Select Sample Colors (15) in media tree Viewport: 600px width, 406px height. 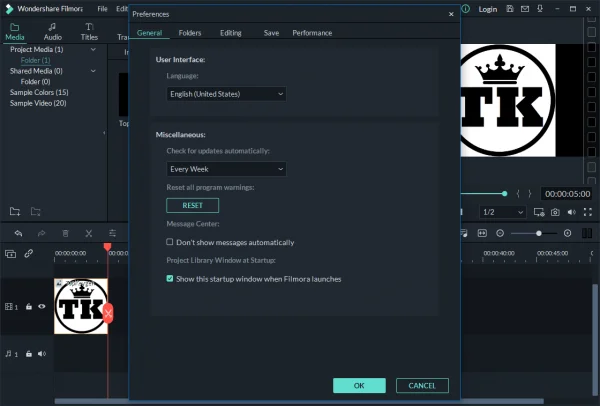click(x=39, y=92)
